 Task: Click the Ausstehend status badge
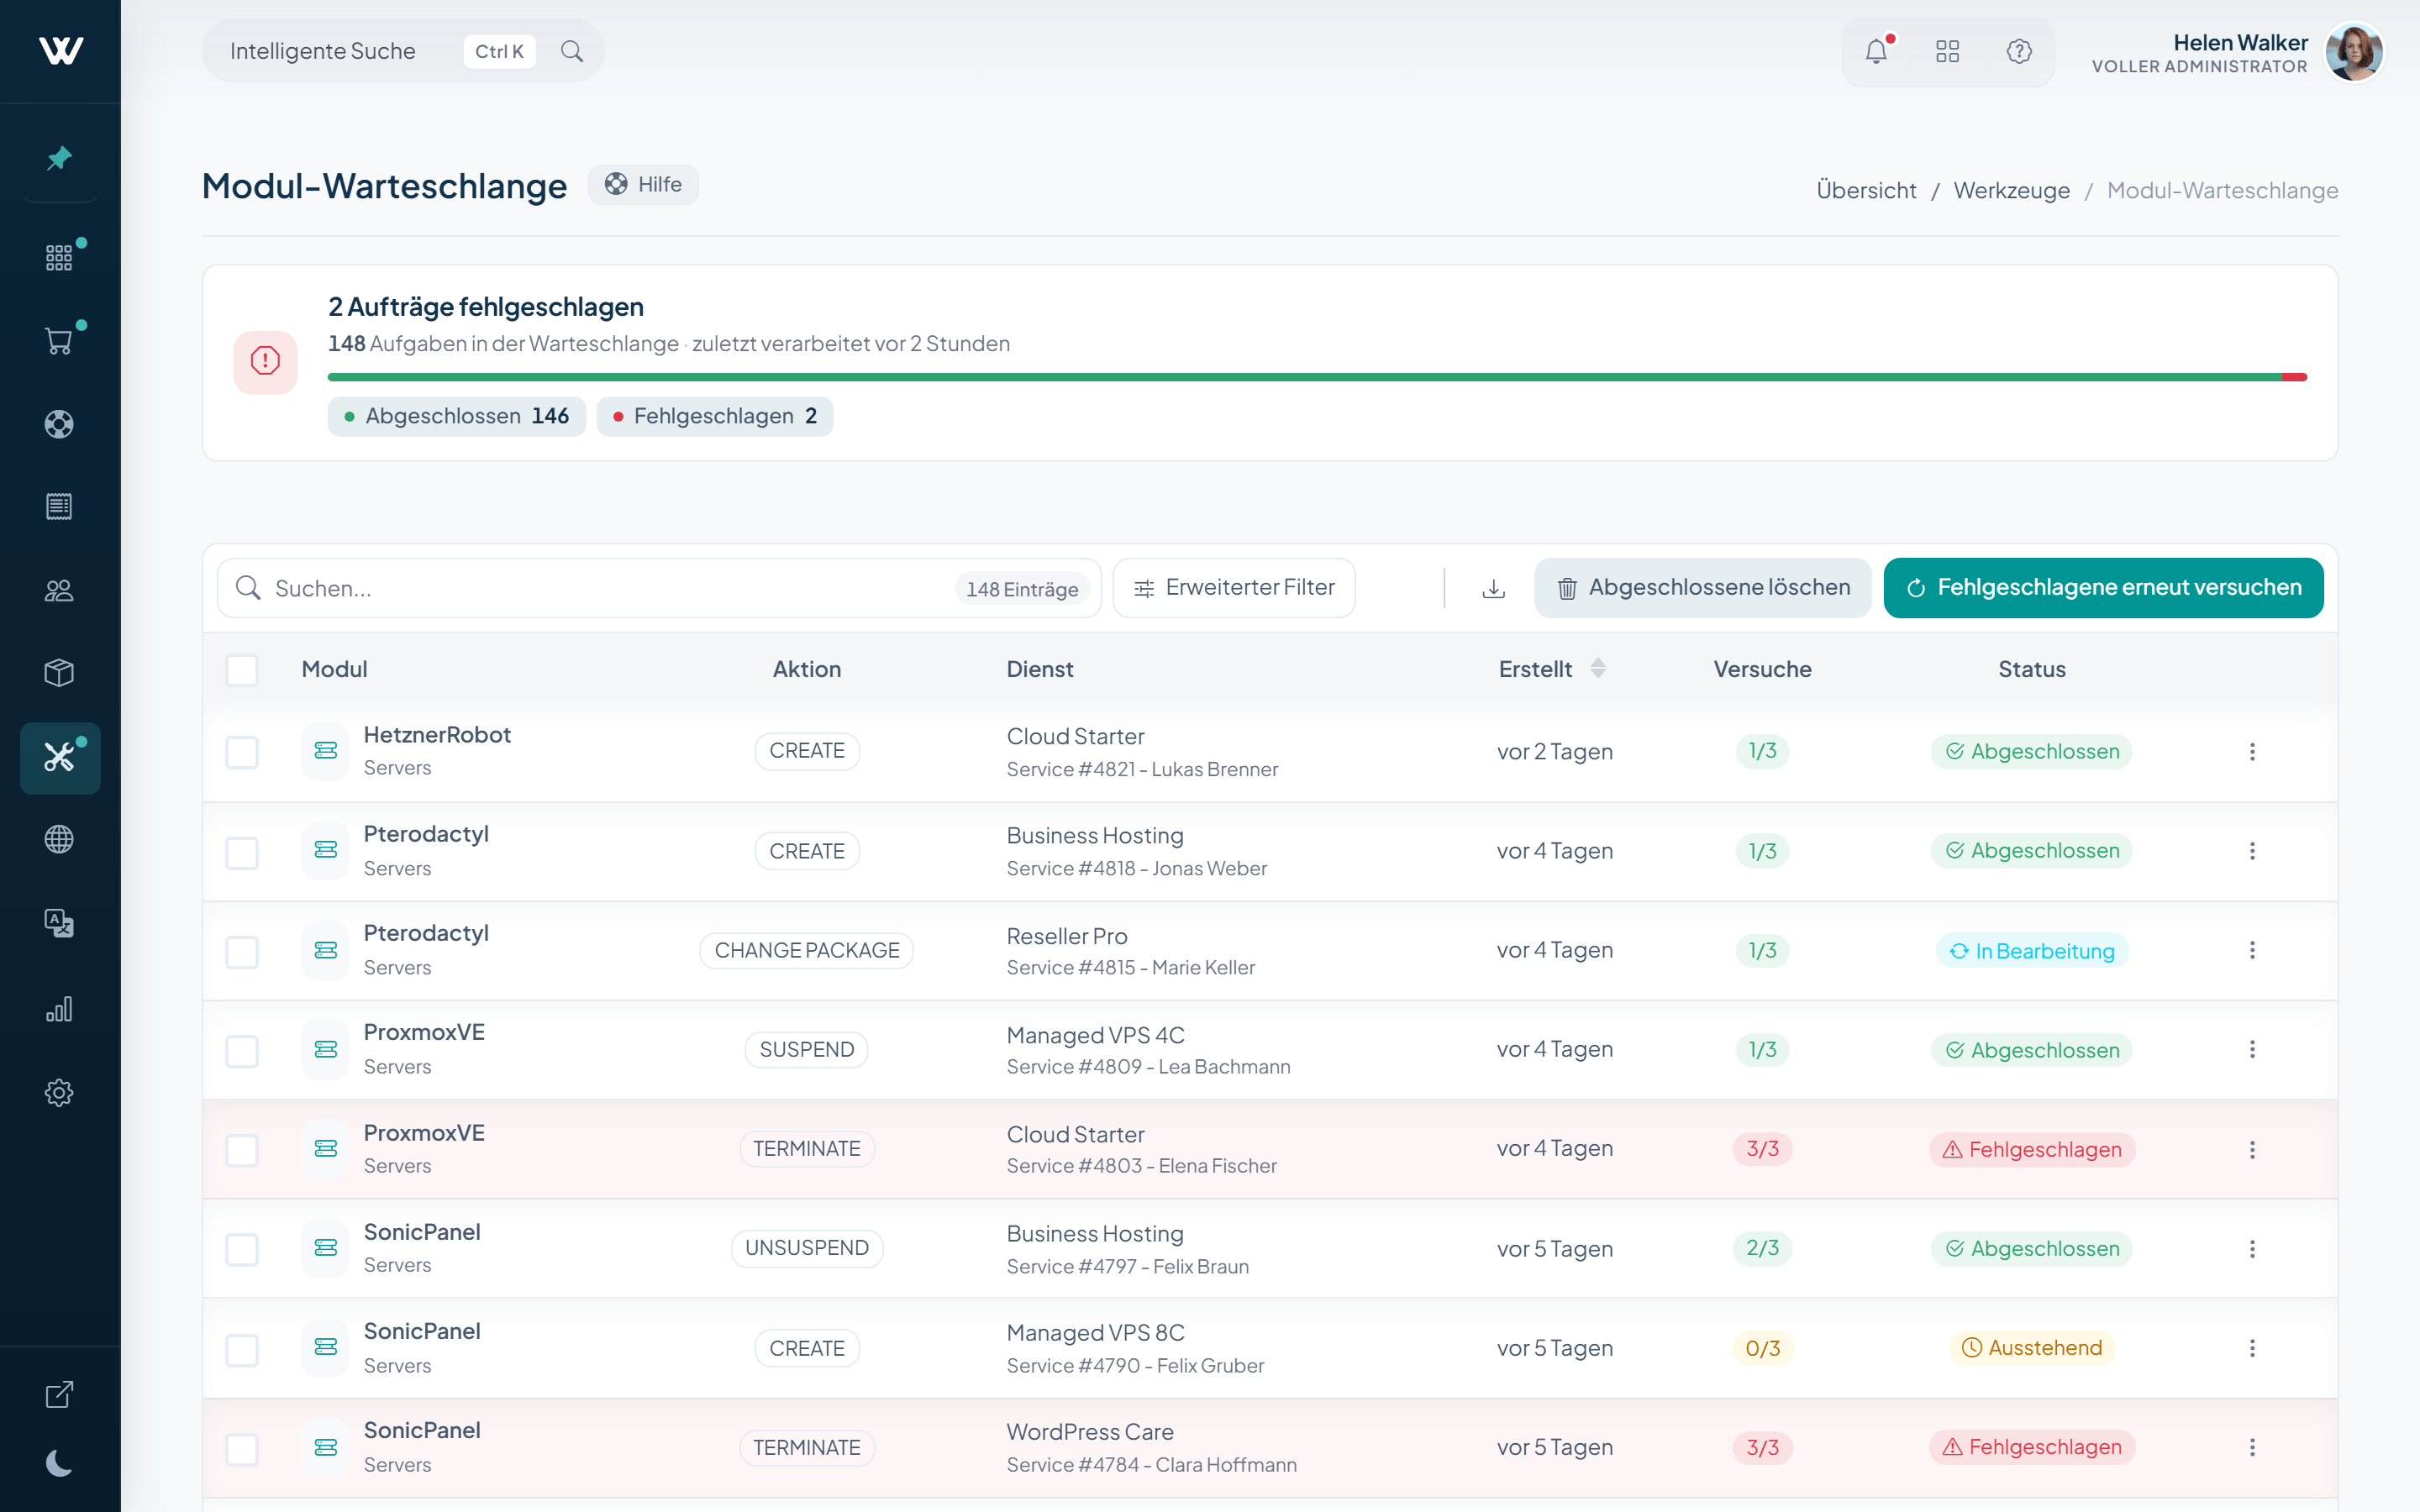(x=2032, y=1348)
